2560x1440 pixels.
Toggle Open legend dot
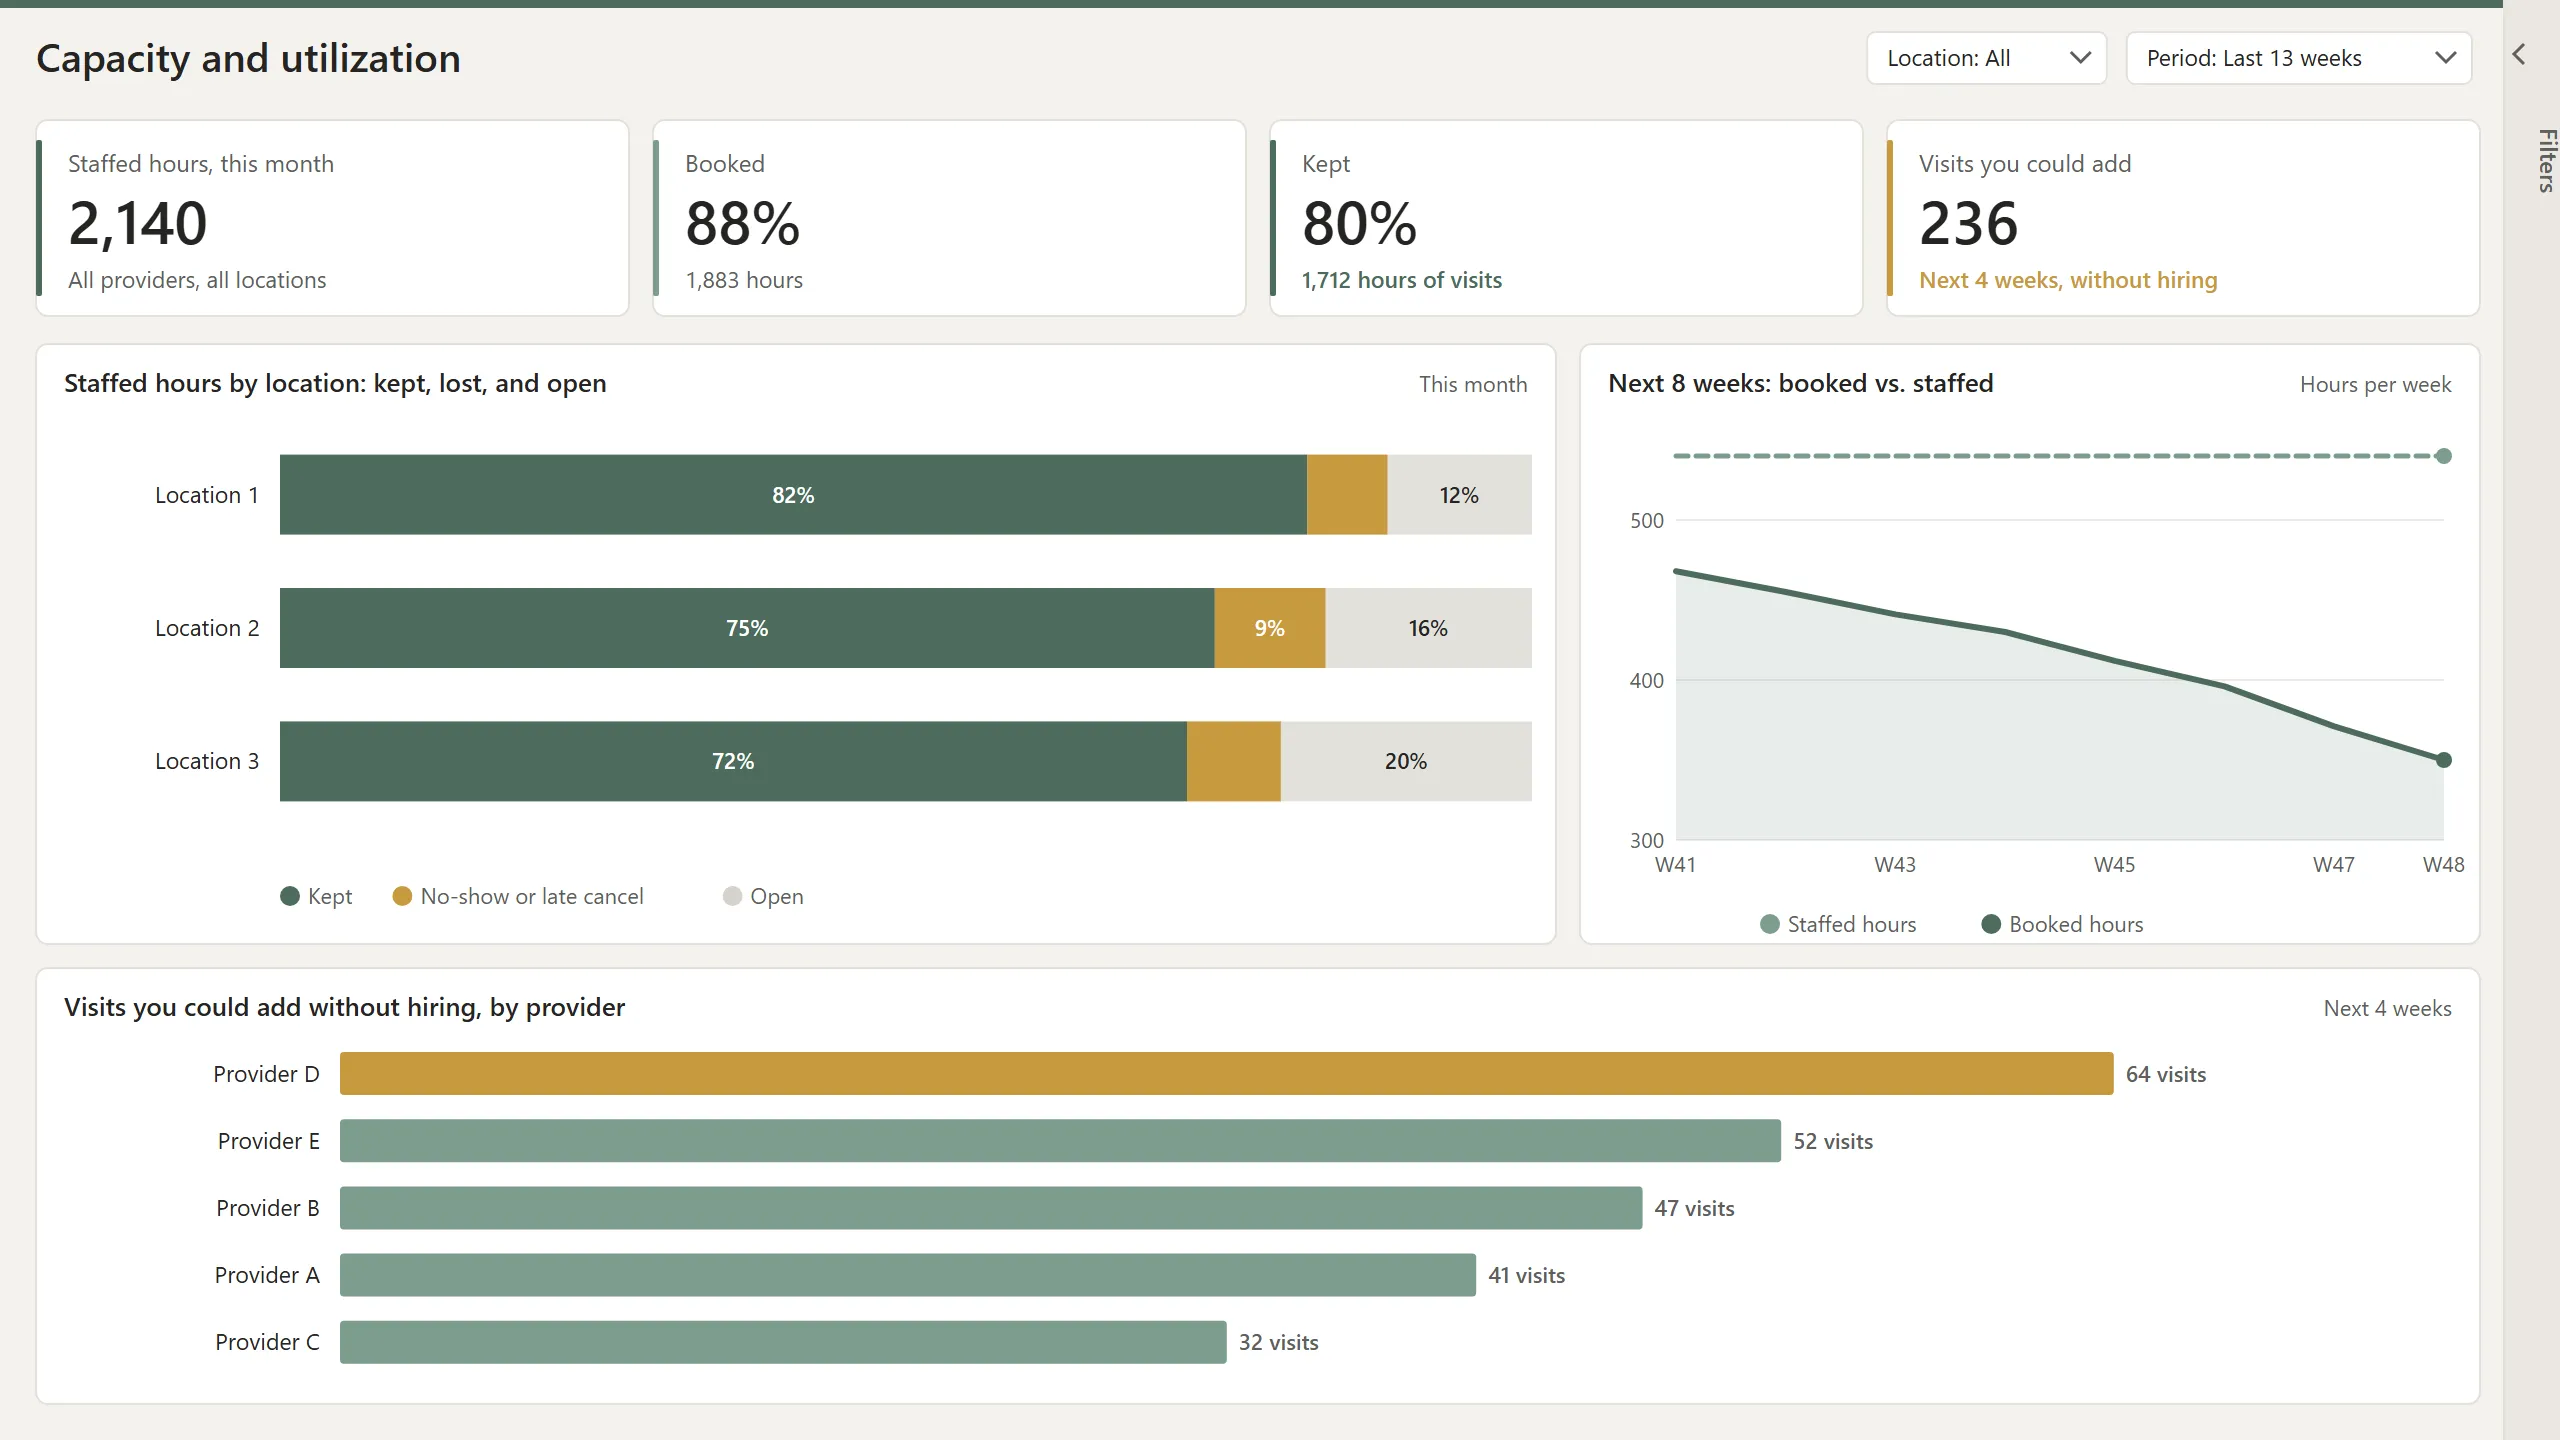coord(732,896)
